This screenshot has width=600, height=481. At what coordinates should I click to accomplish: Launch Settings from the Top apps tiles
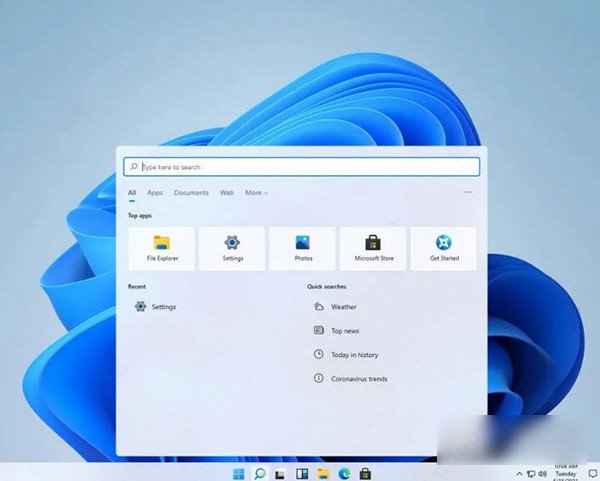[232, 248]
